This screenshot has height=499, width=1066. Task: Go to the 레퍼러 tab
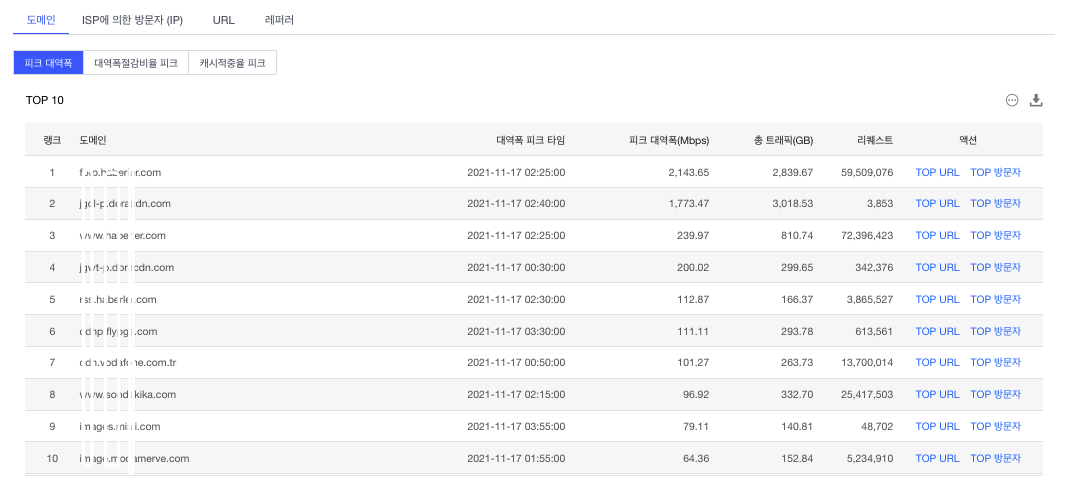click(279, 20)
